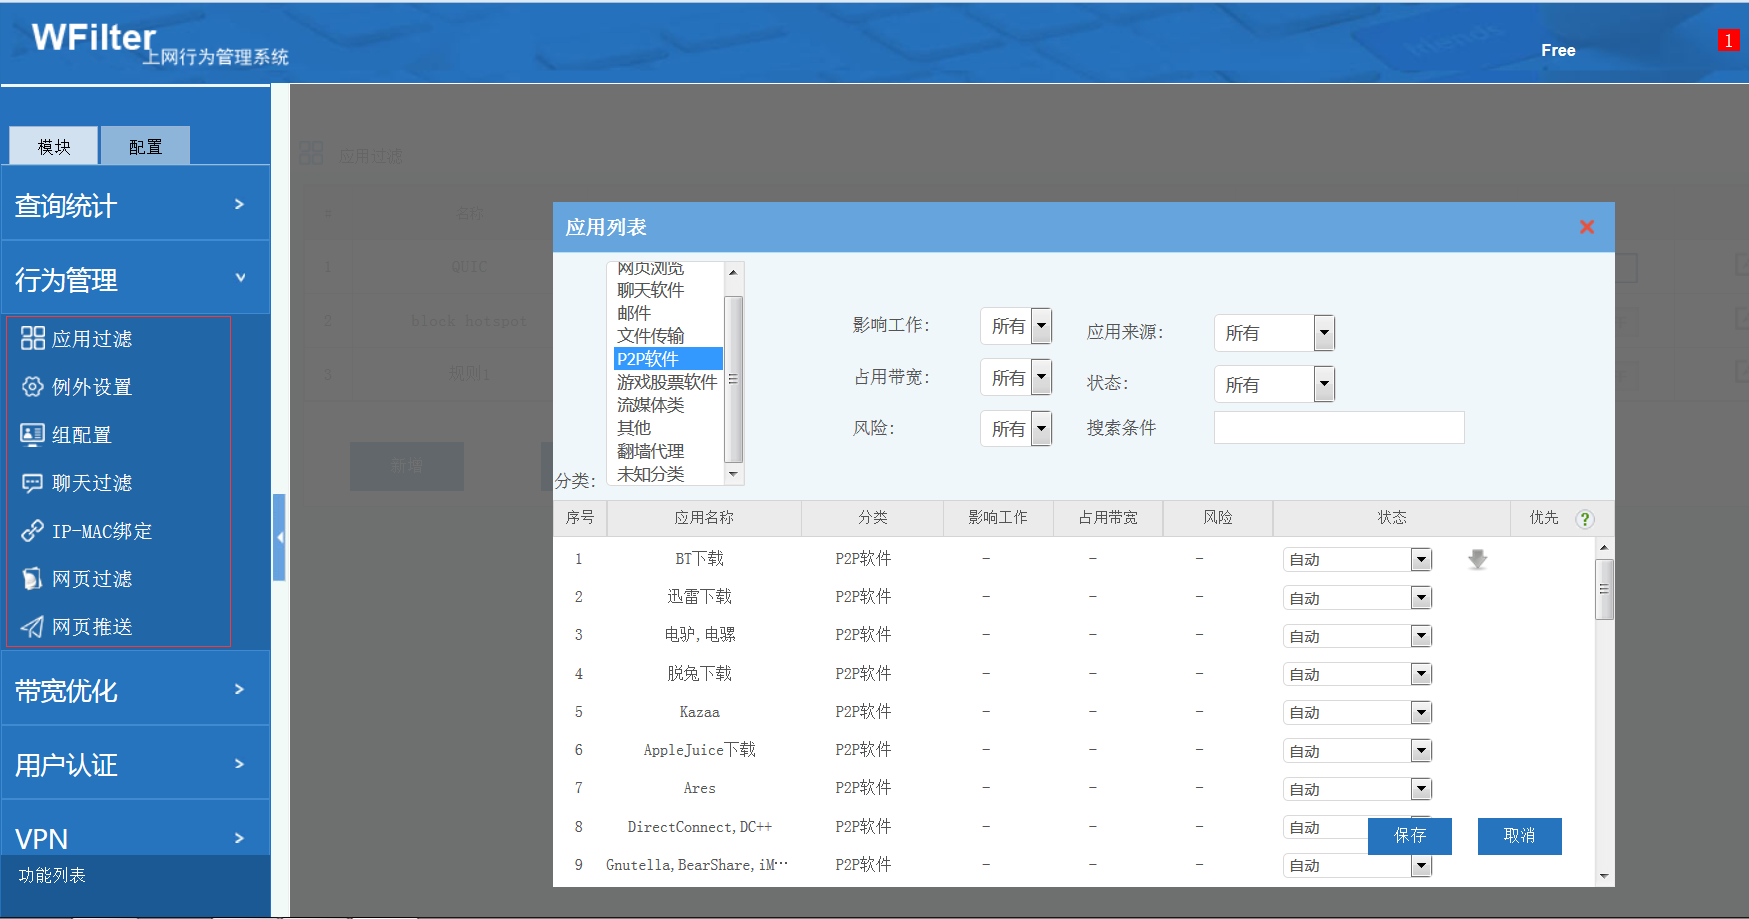
Task: Open the 应用来源 dropdown
Action: coord(1274,333)
